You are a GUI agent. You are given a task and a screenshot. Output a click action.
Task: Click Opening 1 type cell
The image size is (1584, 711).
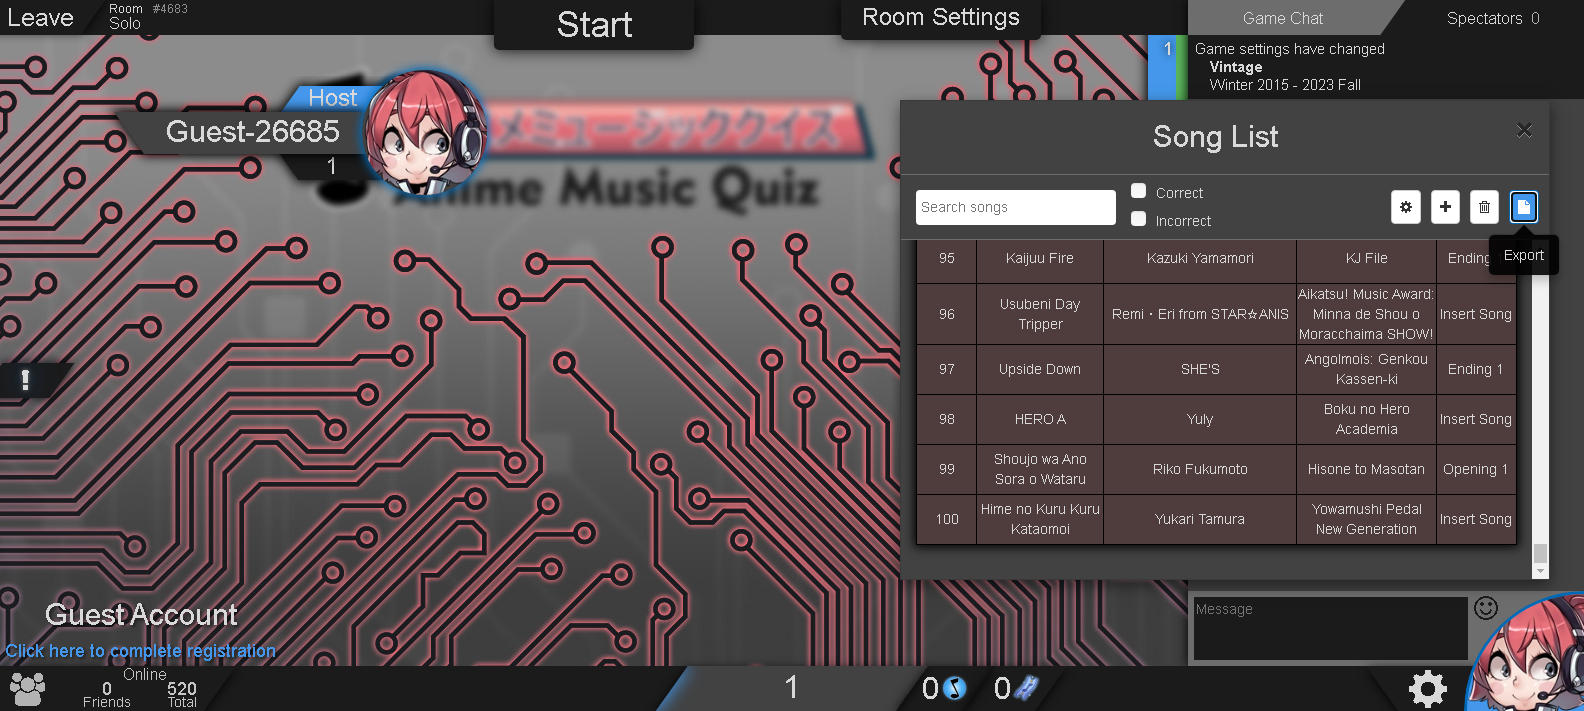(1476, 469)
